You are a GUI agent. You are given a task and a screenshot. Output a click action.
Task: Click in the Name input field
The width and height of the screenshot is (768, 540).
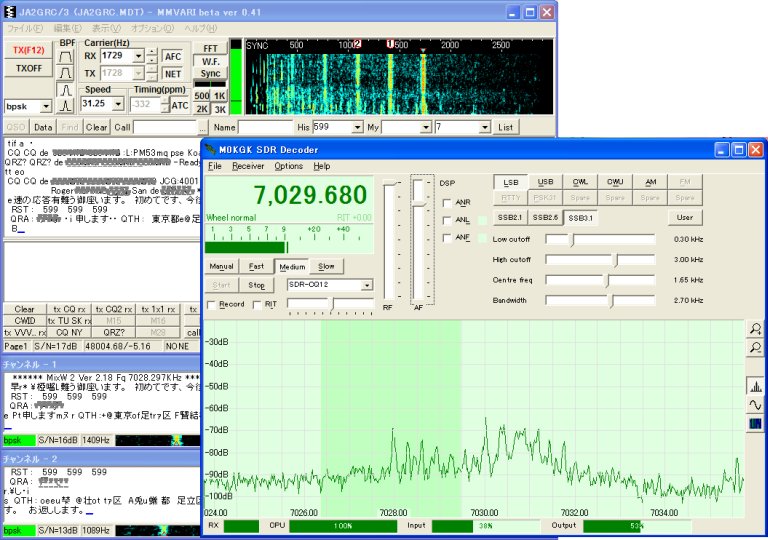click(x=265, y=127)
